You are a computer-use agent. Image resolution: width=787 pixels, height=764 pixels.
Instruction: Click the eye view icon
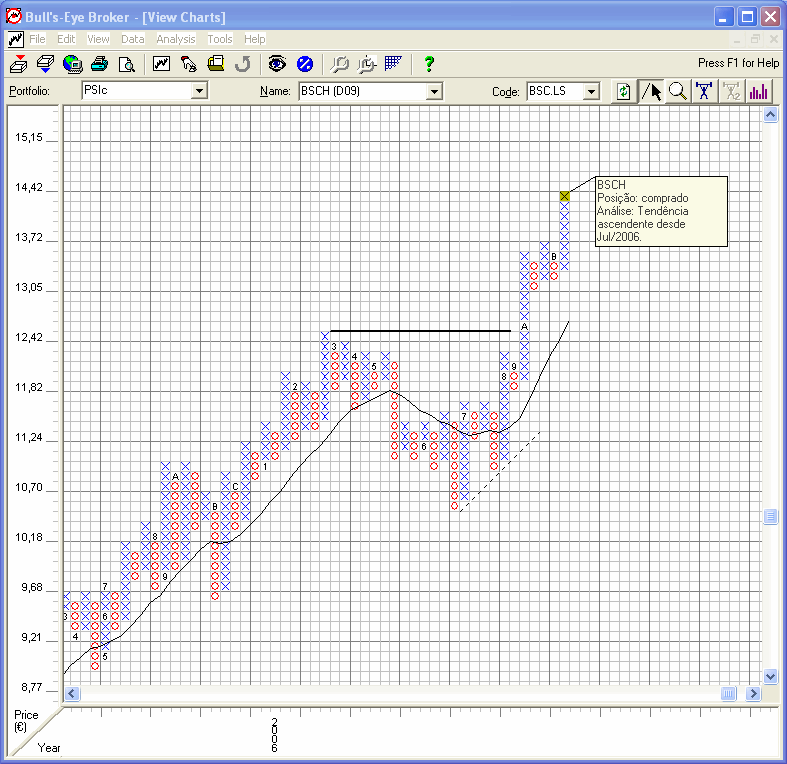pyautogui.click(x=277, y=64)
